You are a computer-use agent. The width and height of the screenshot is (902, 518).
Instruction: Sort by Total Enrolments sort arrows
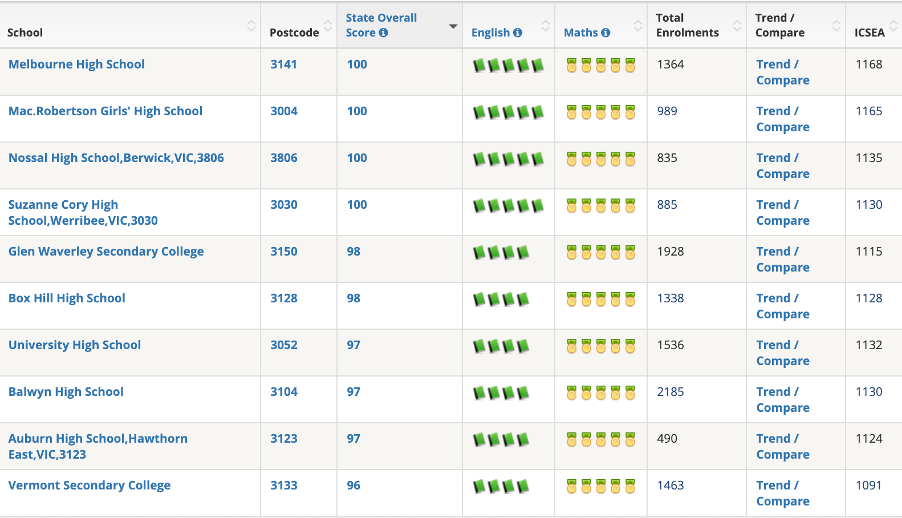pos(737,26)
